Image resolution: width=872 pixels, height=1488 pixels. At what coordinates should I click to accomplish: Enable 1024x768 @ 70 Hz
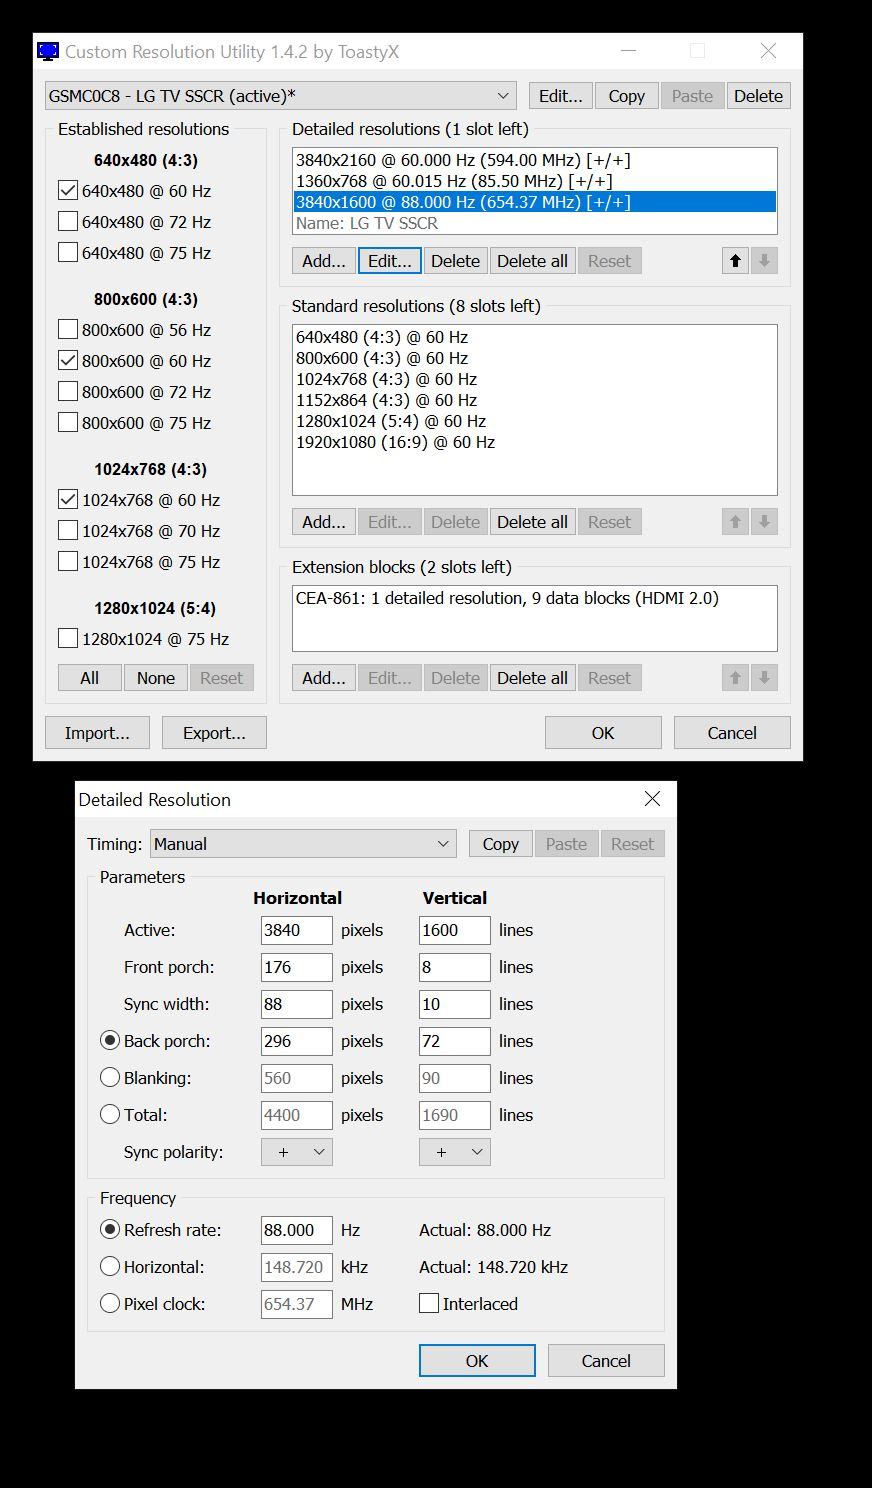68,531
